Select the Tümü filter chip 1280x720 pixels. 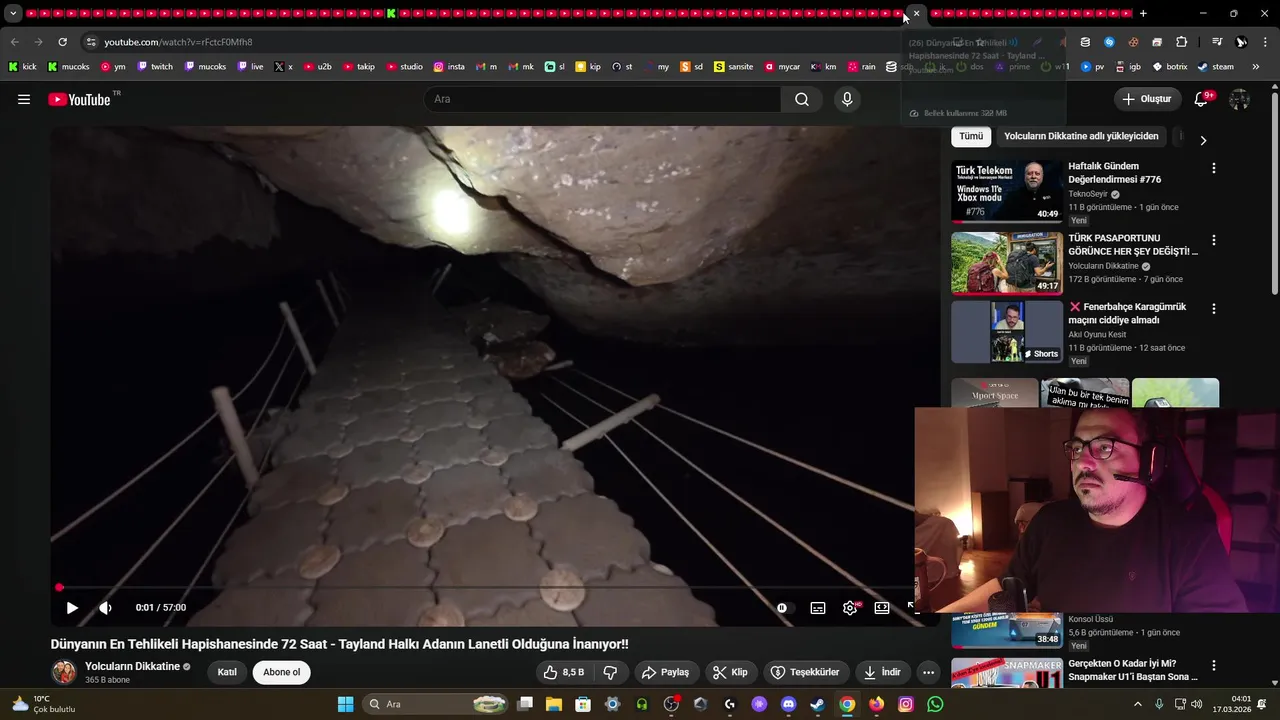click(971, 136)
